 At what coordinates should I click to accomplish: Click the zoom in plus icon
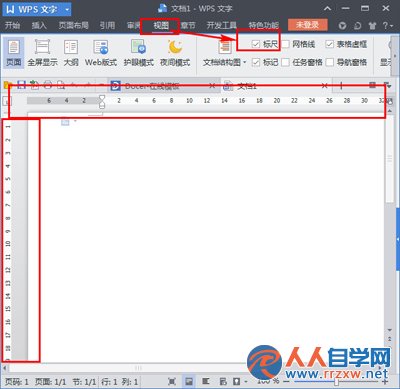(x=385, y=382)
